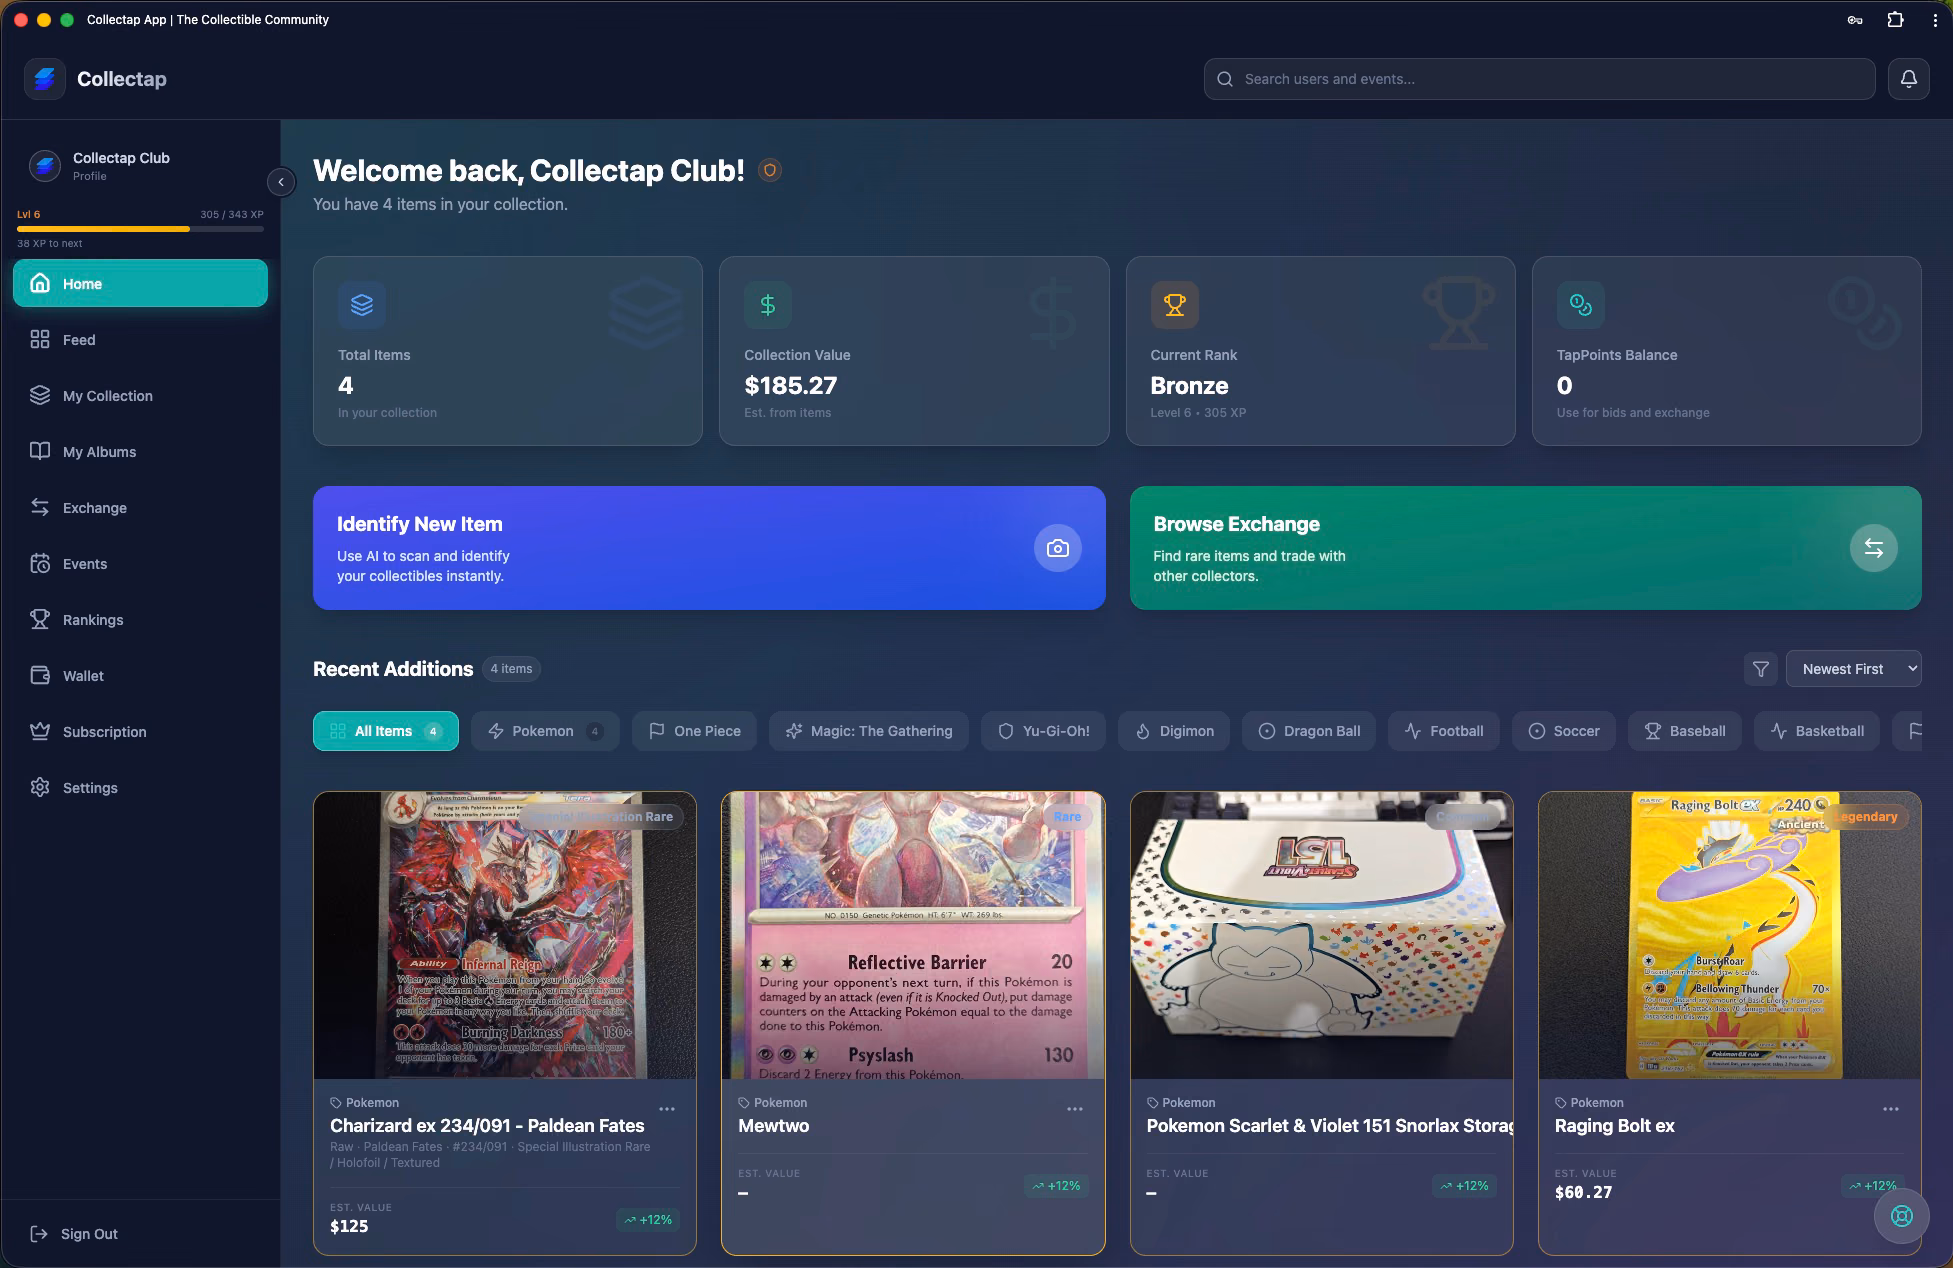Click the search magnifier icon

tap(1225, 79)
